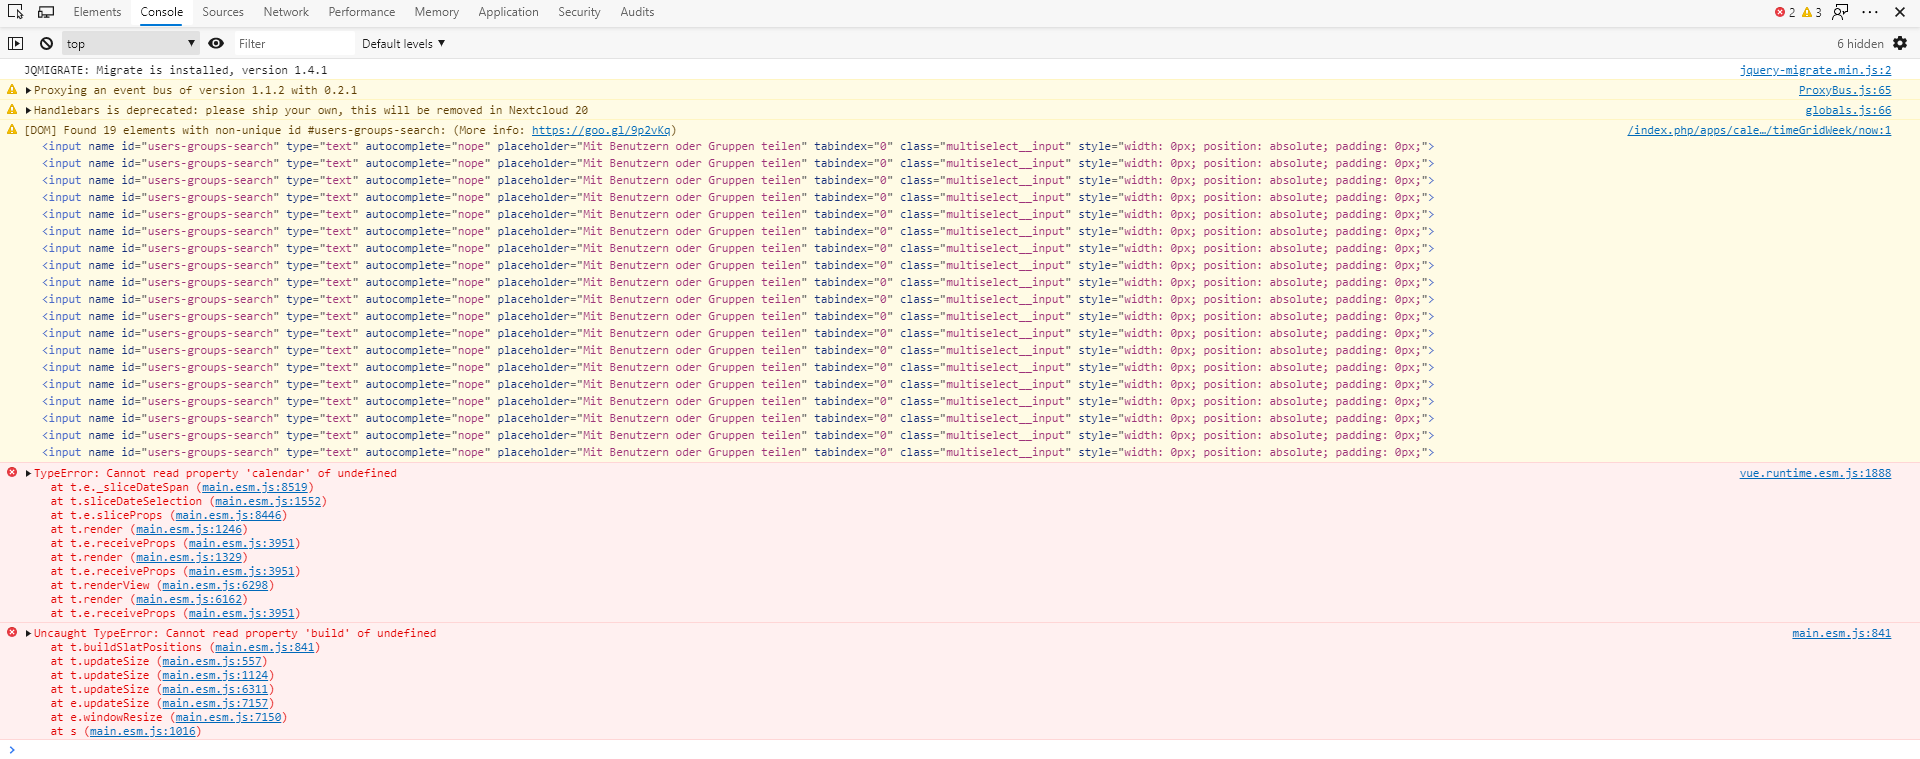Image resolution: width=1920 pixels, height=759 pixels.
Task: Click the error icon beside 'build' TypeError
Action: point(12,632)
